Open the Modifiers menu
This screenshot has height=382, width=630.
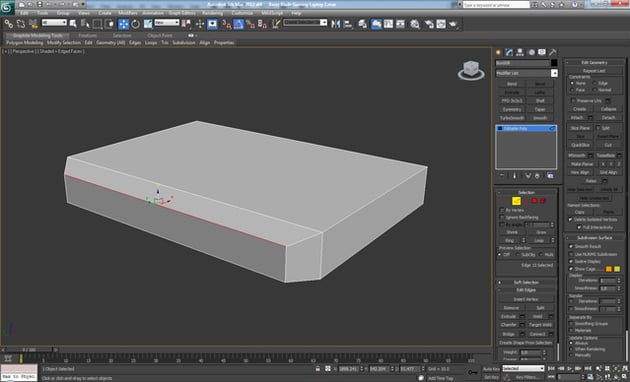128,13
